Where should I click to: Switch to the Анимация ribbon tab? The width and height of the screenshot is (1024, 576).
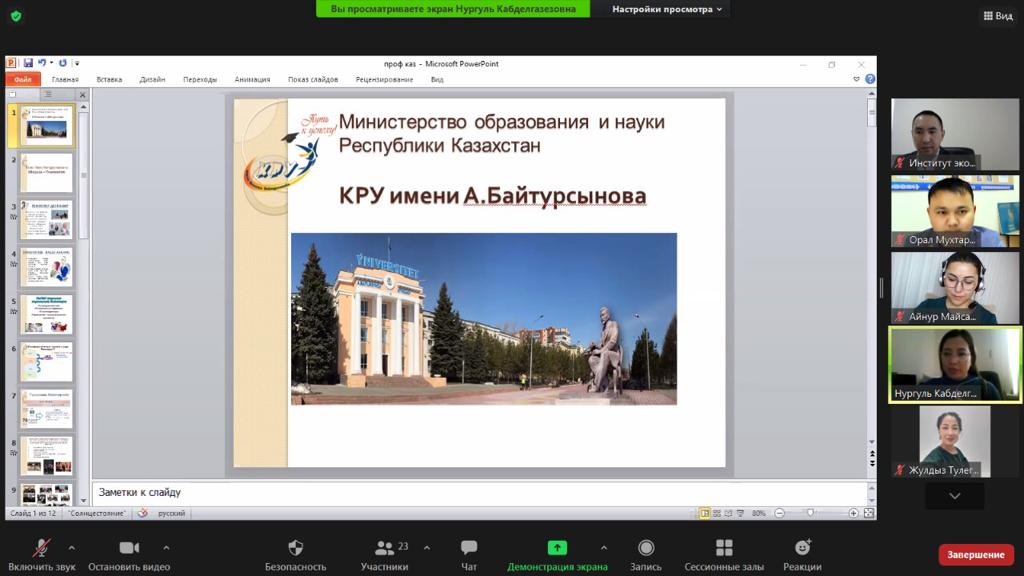(x=252, y=80)
